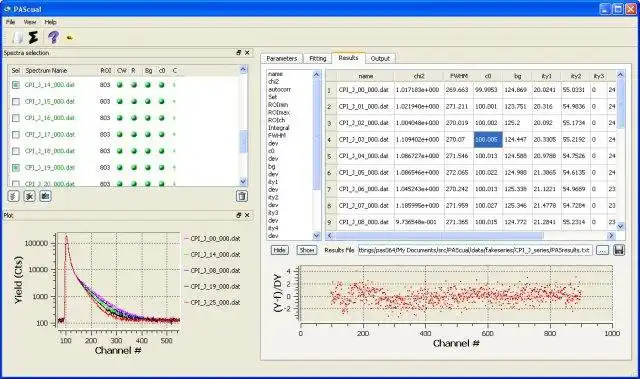Screen dimensions: 640x379
Task: Click the FWHM column header in results
Action: coord(458,76)
